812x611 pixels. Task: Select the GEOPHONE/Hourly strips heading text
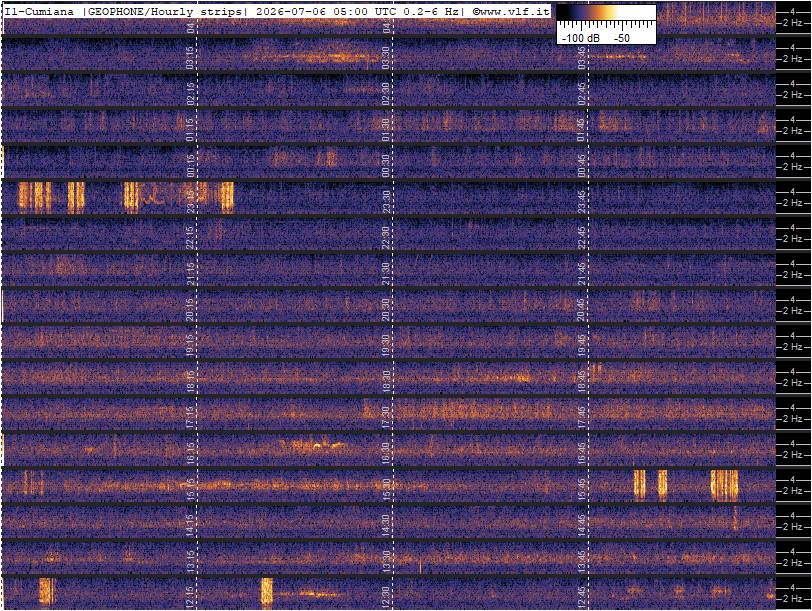tap(163, 11)
